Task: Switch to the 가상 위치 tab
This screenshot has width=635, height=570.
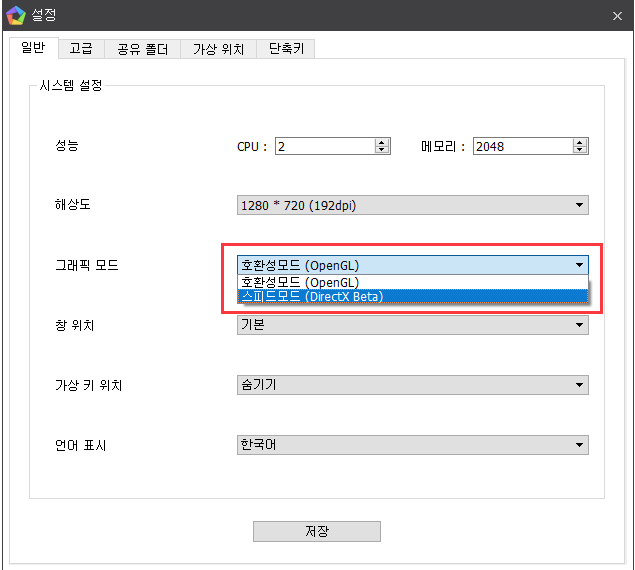Action: [x=218, y=49]
